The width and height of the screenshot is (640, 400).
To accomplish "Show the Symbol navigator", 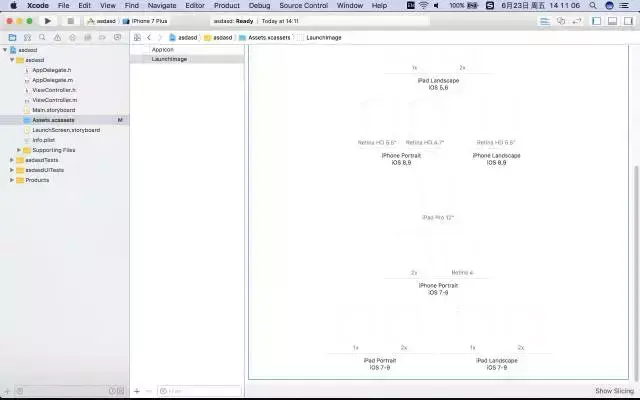I will (x=27, y=38).
